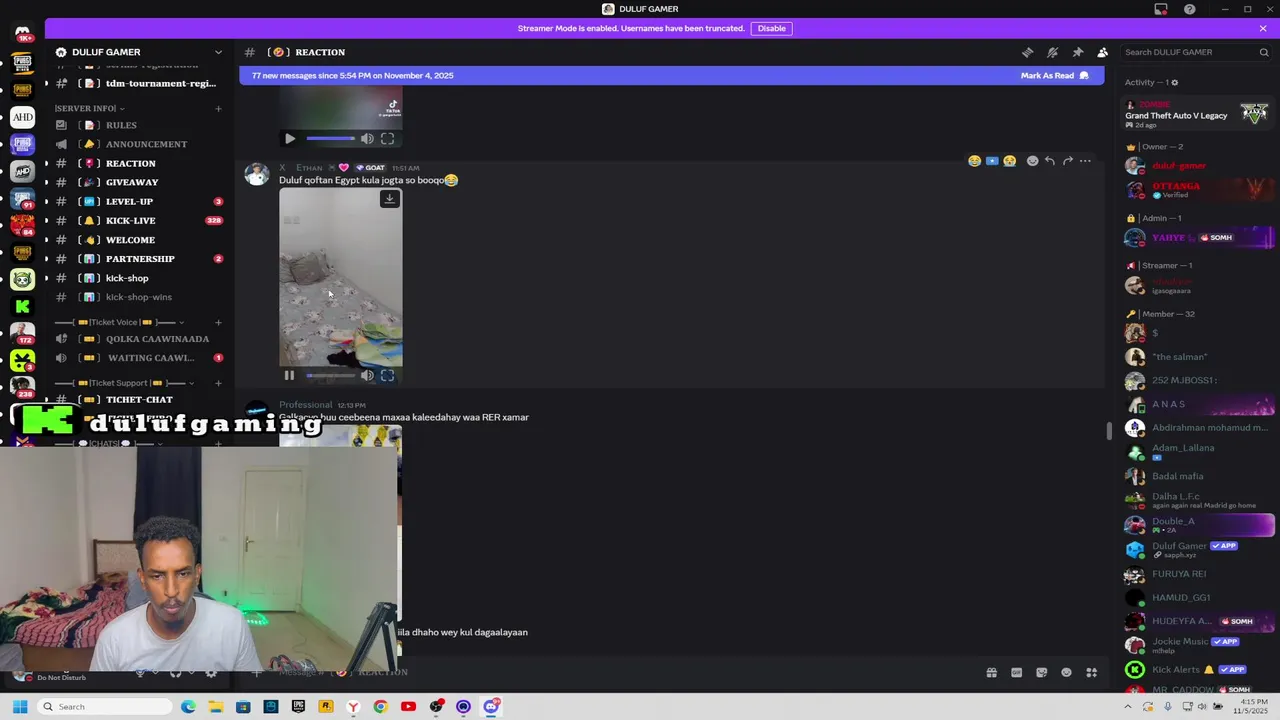This screenshot has width=1280, height=720.
Task: Mute the upper TikTok video volume
Action: click(x=367, y=139)
